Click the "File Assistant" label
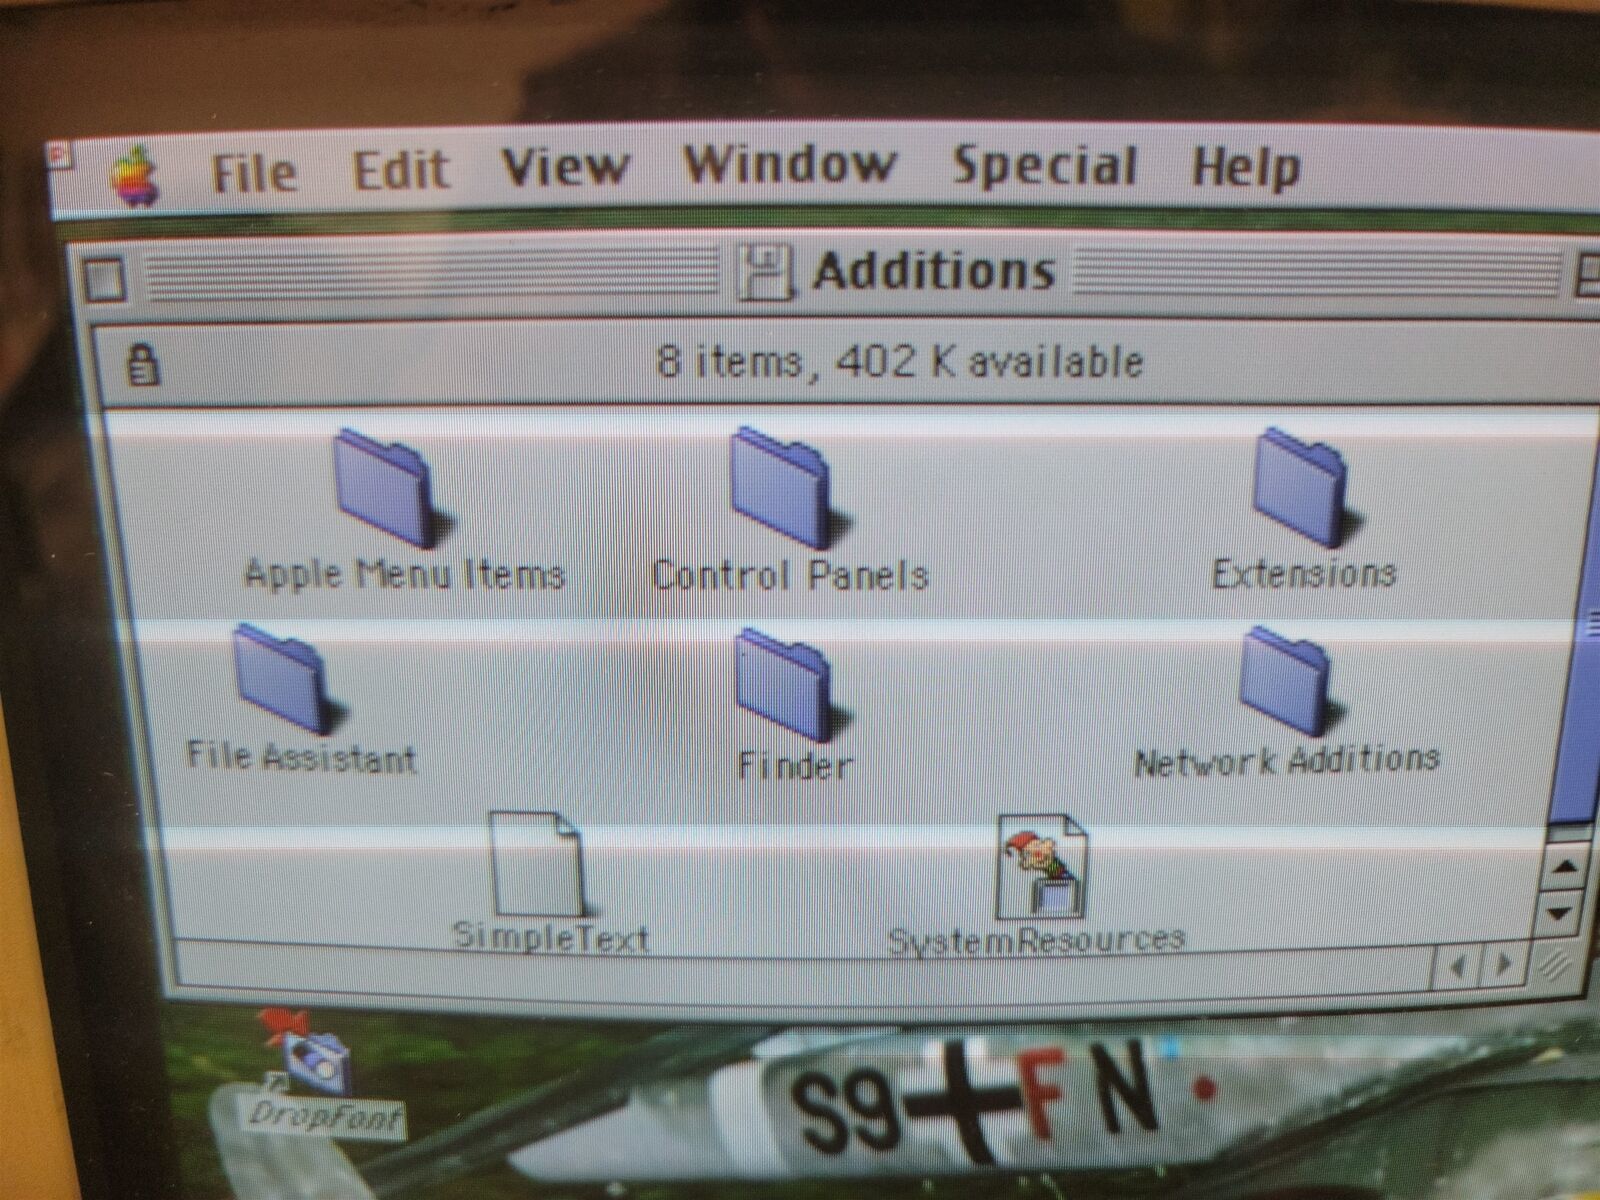Viewport: 1600px width, 1200px height. pyautogui.click(x=301, y=757)
